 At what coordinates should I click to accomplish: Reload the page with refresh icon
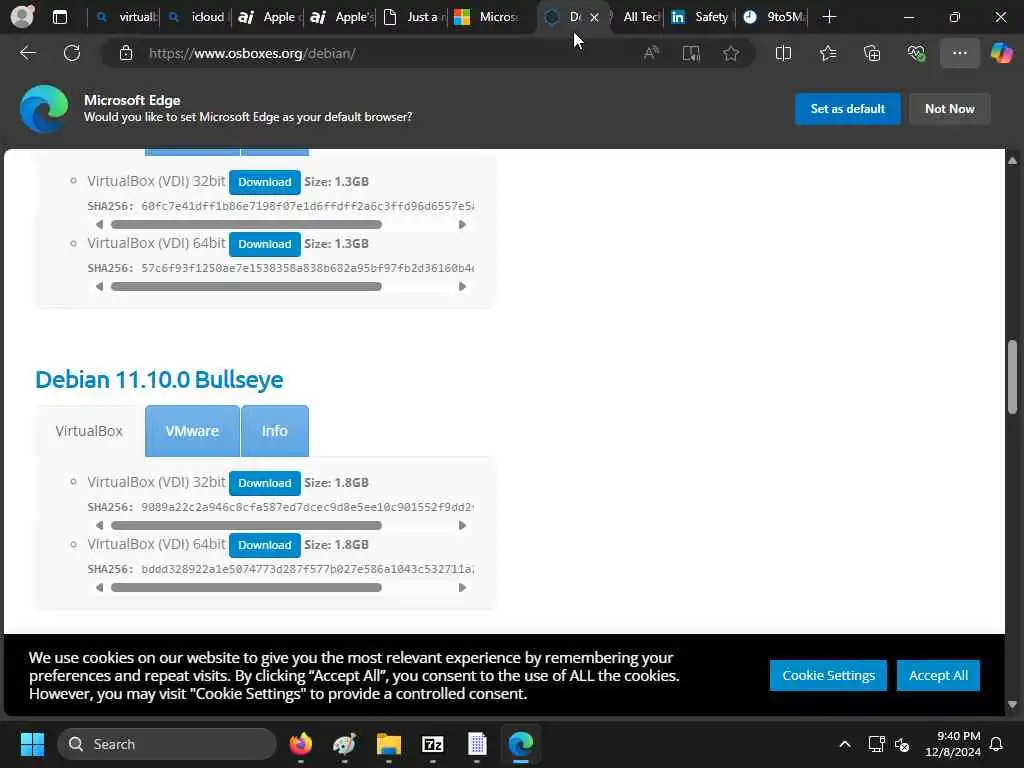pyautogui.click(x=72, y=53)
